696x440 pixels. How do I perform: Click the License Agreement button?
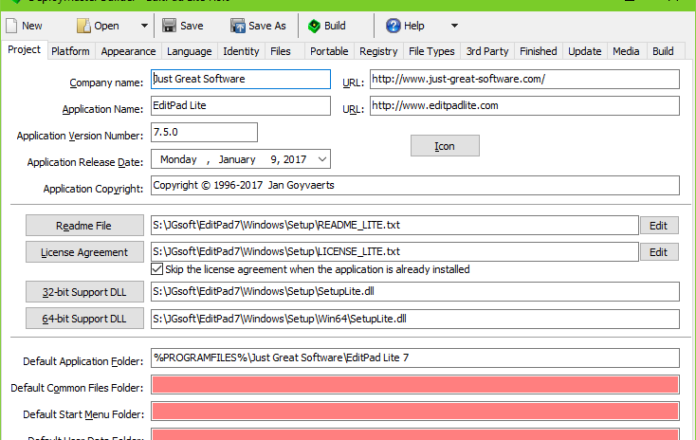point(84,252)
